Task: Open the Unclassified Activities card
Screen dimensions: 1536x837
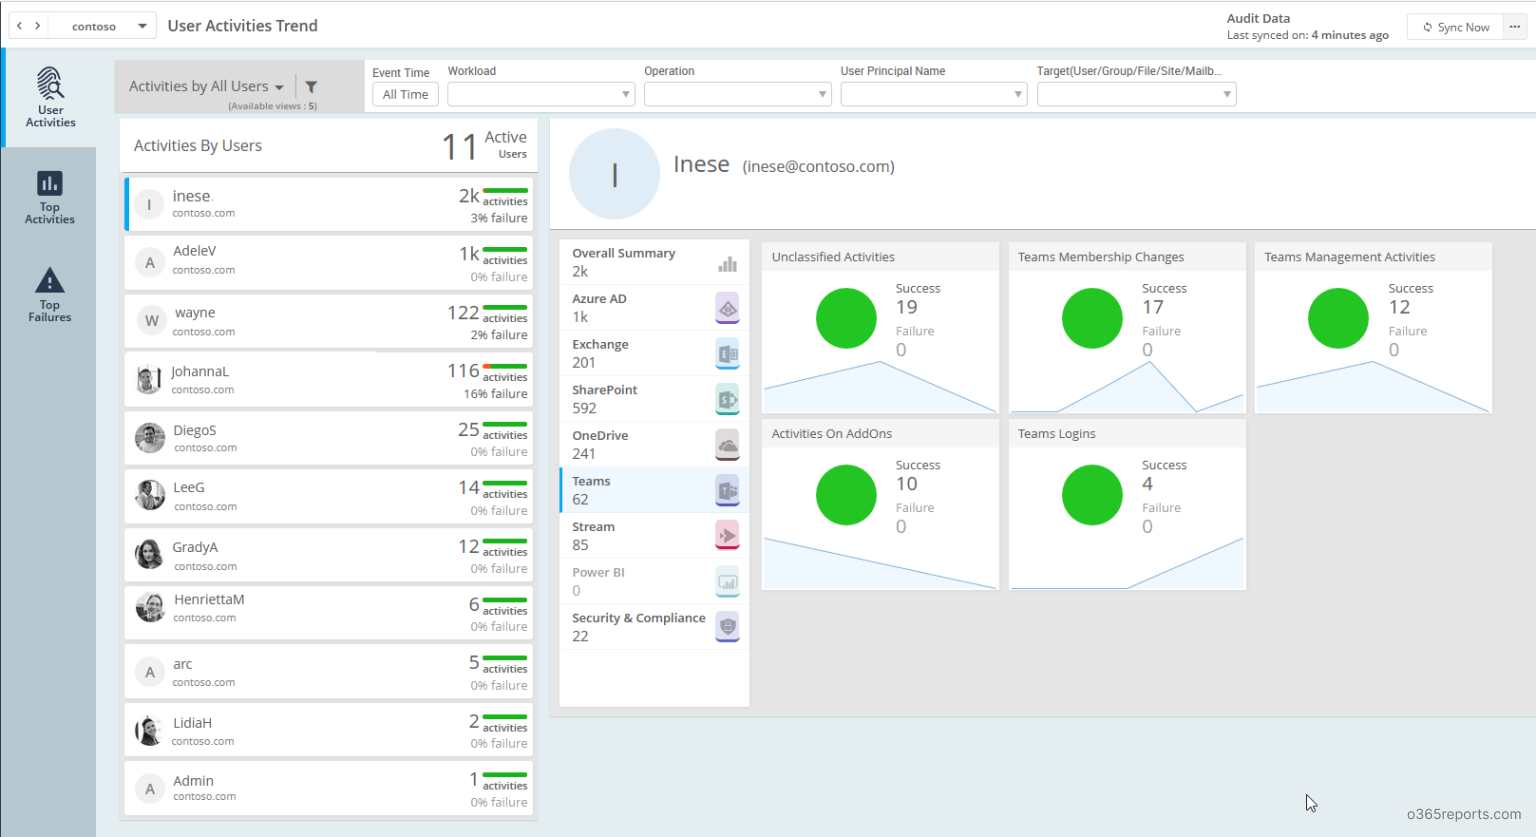Action: [880, 328]
